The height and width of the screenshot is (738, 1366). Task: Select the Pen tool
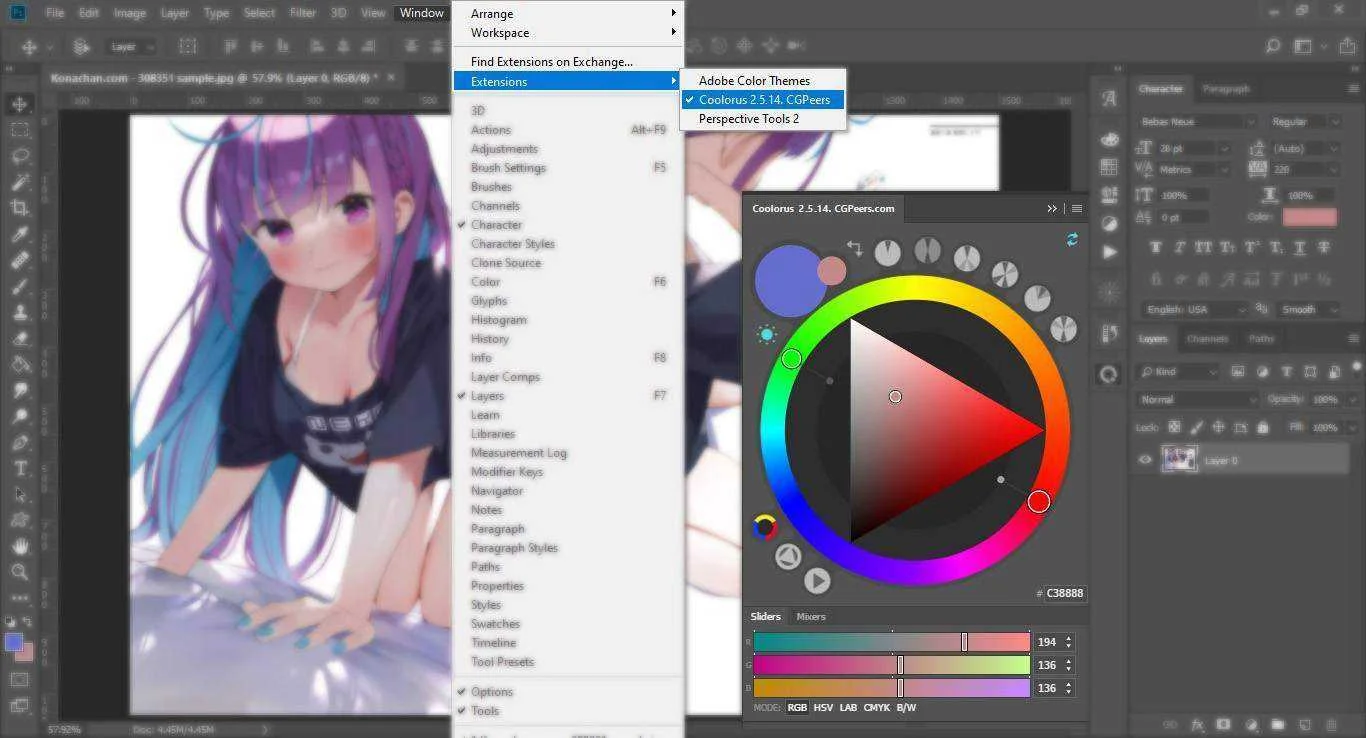click(x=19, y=442)
